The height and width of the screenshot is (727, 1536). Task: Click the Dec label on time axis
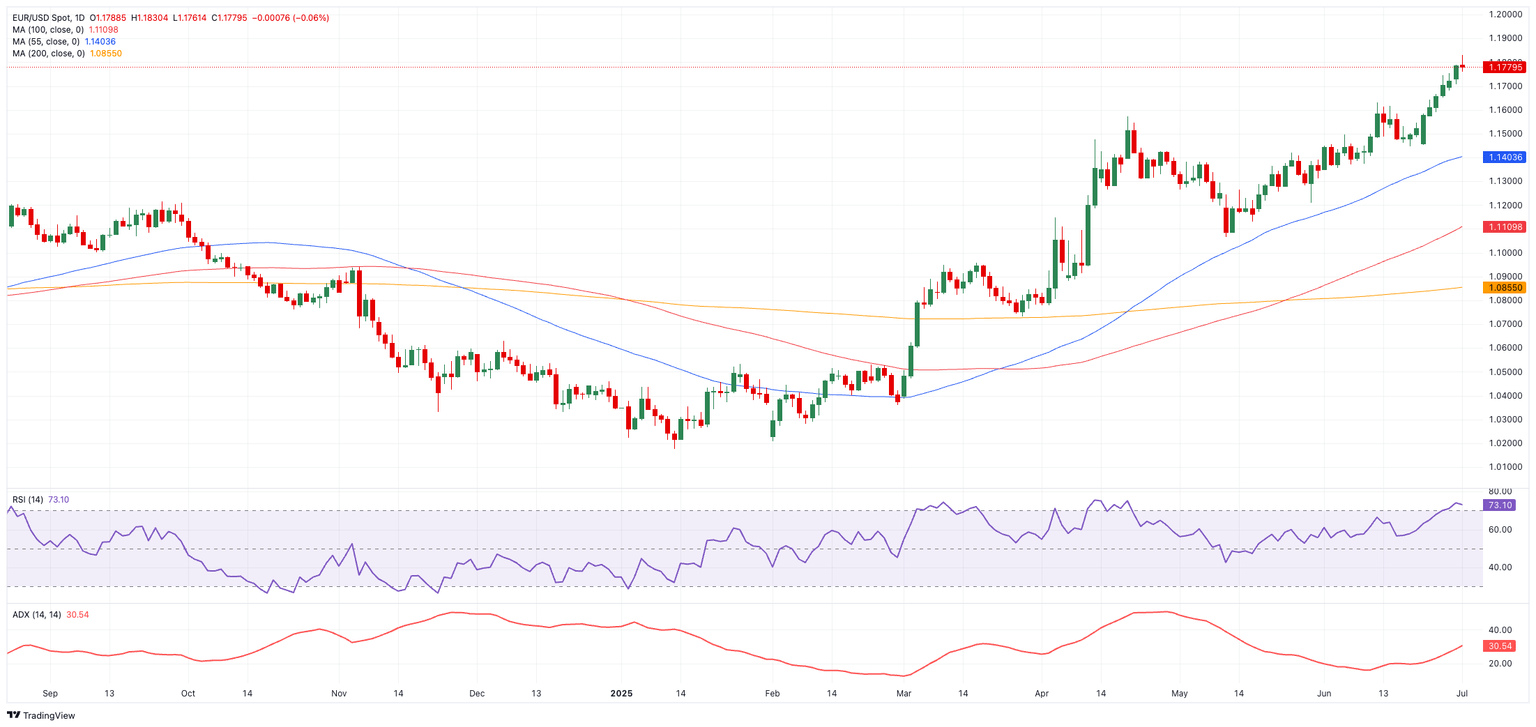476,692
